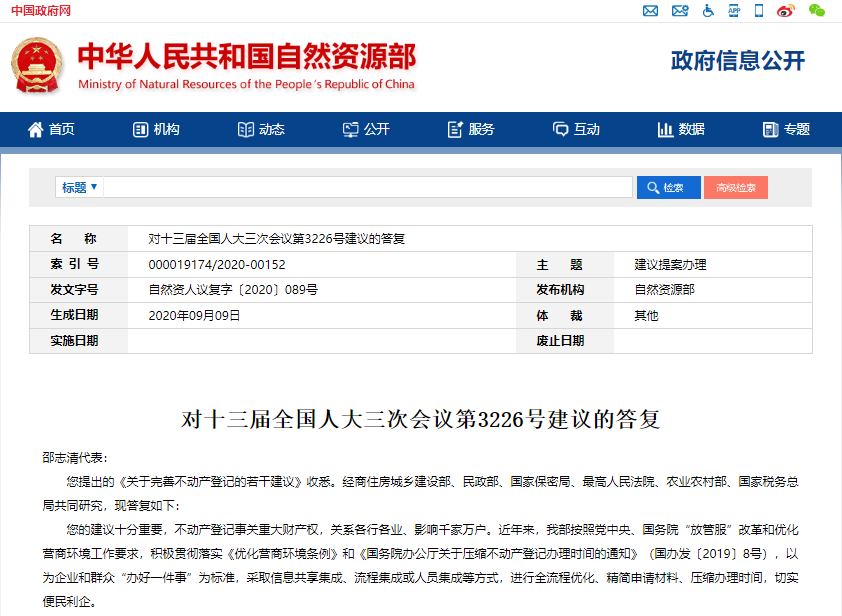This screenshot has height=616, width=842.
Task: Click the bar chart icon beside 数据
Action: (665, 129)
